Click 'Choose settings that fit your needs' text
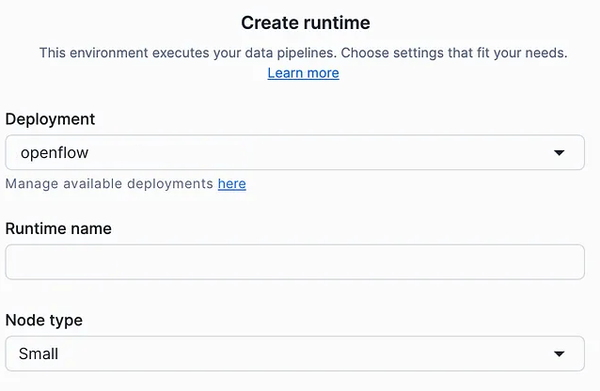The width and height of the screenshot is (600, 391). [x=454, y=53]
